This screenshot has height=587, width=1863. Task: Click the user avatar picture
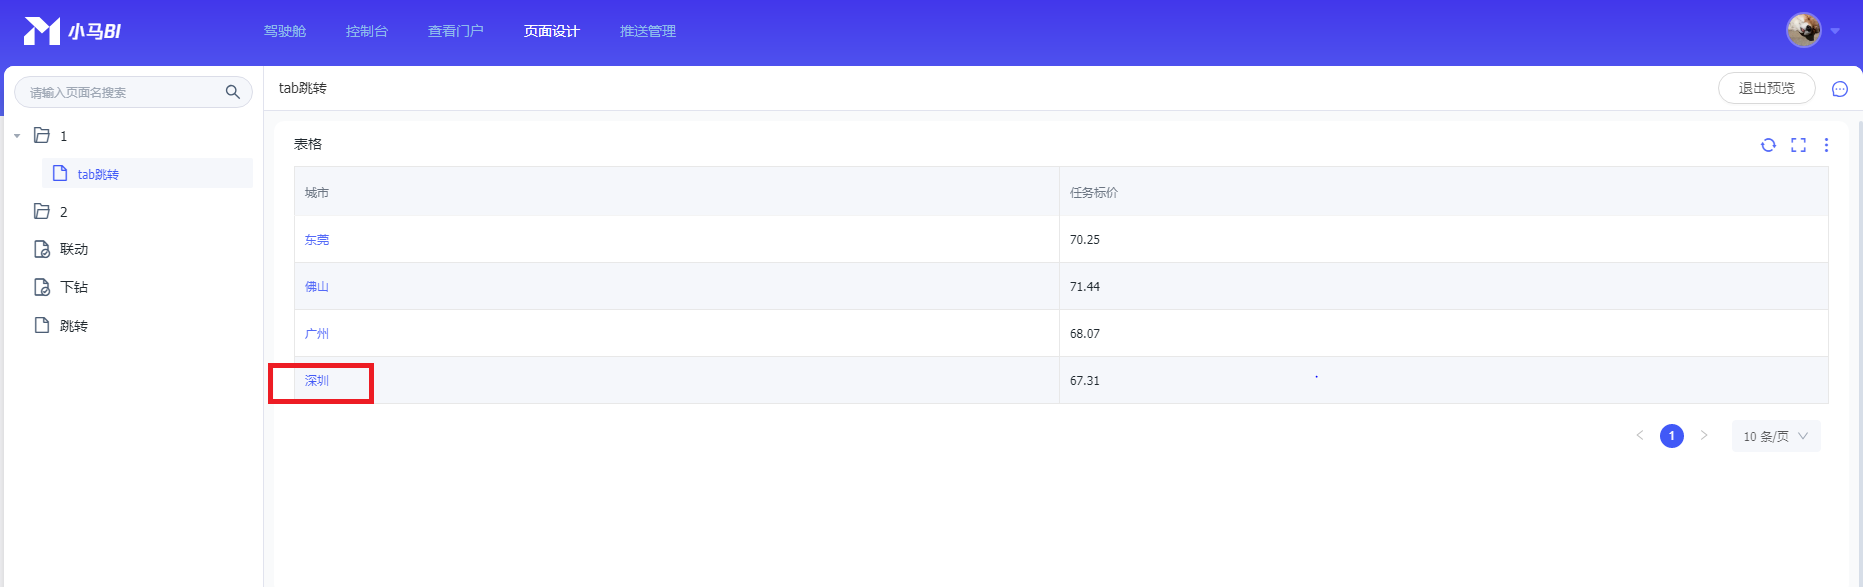1803,30
